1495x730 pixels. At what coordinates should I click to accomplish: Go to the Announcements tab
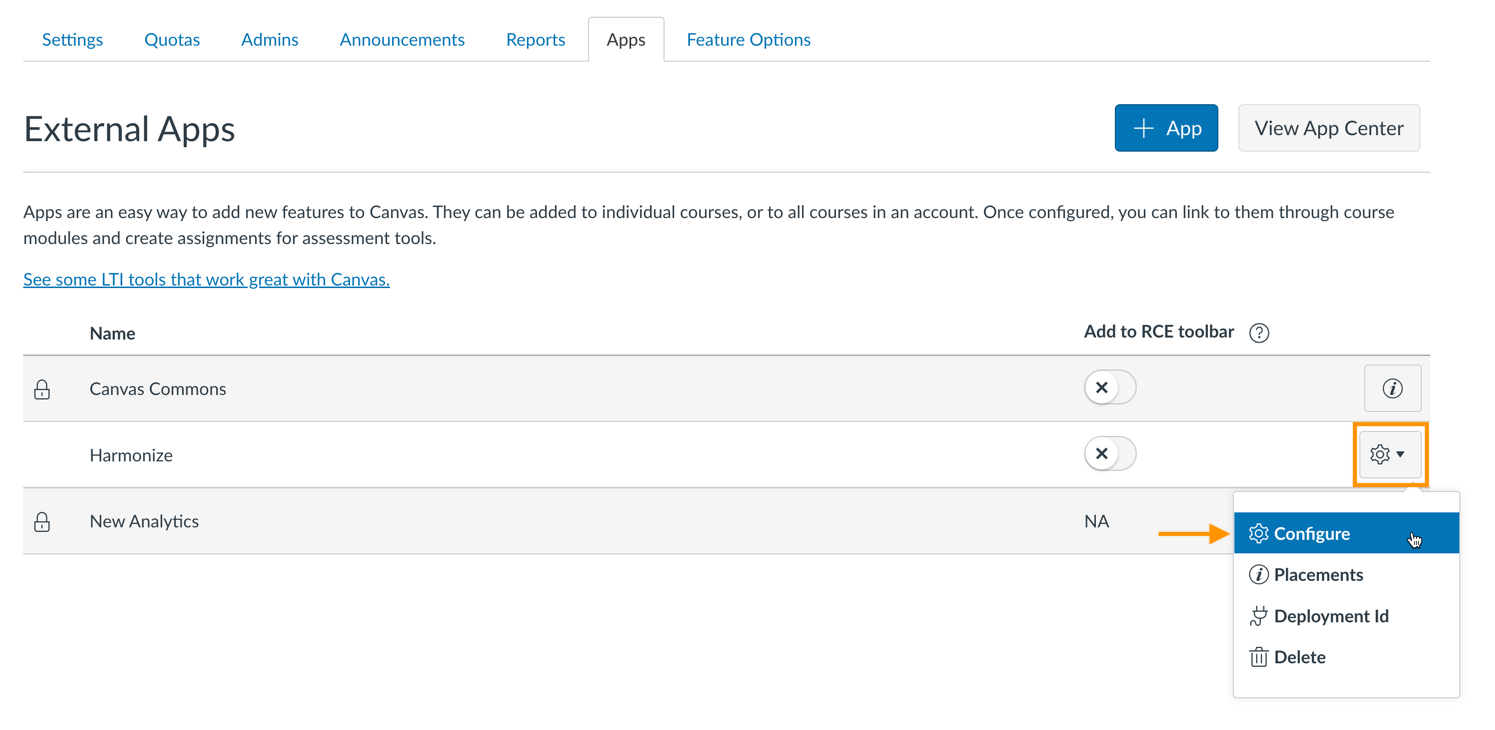402,40
